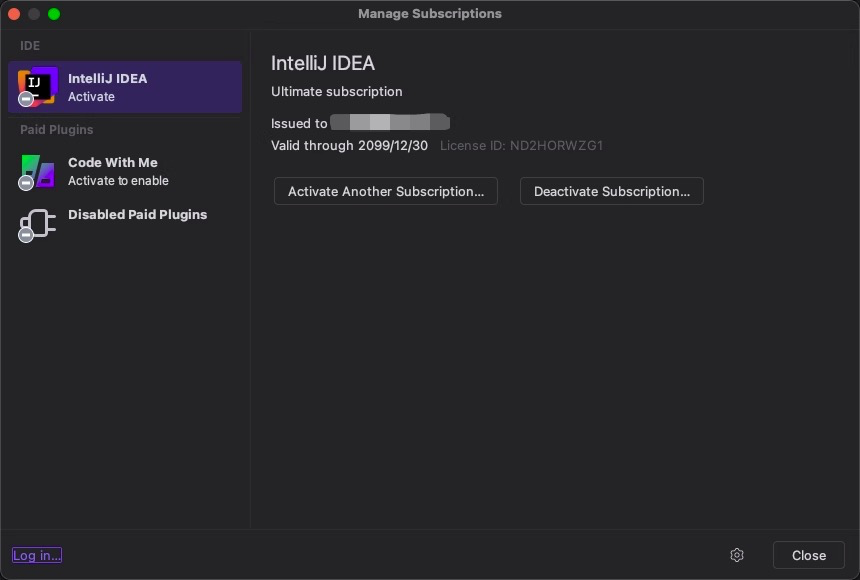Select the Disabled Paid Plugins label
The image size is (860, 580).
(x=137, y=214)
